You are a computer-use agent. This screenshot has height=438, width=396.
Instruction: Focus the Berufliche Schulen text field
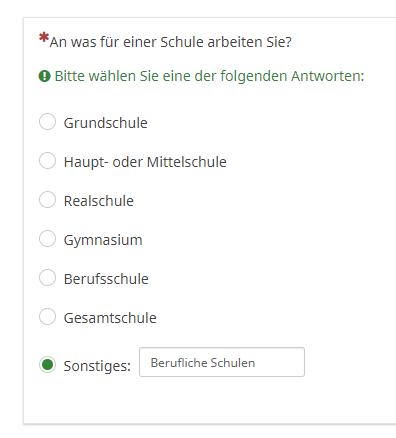point(222,362)
